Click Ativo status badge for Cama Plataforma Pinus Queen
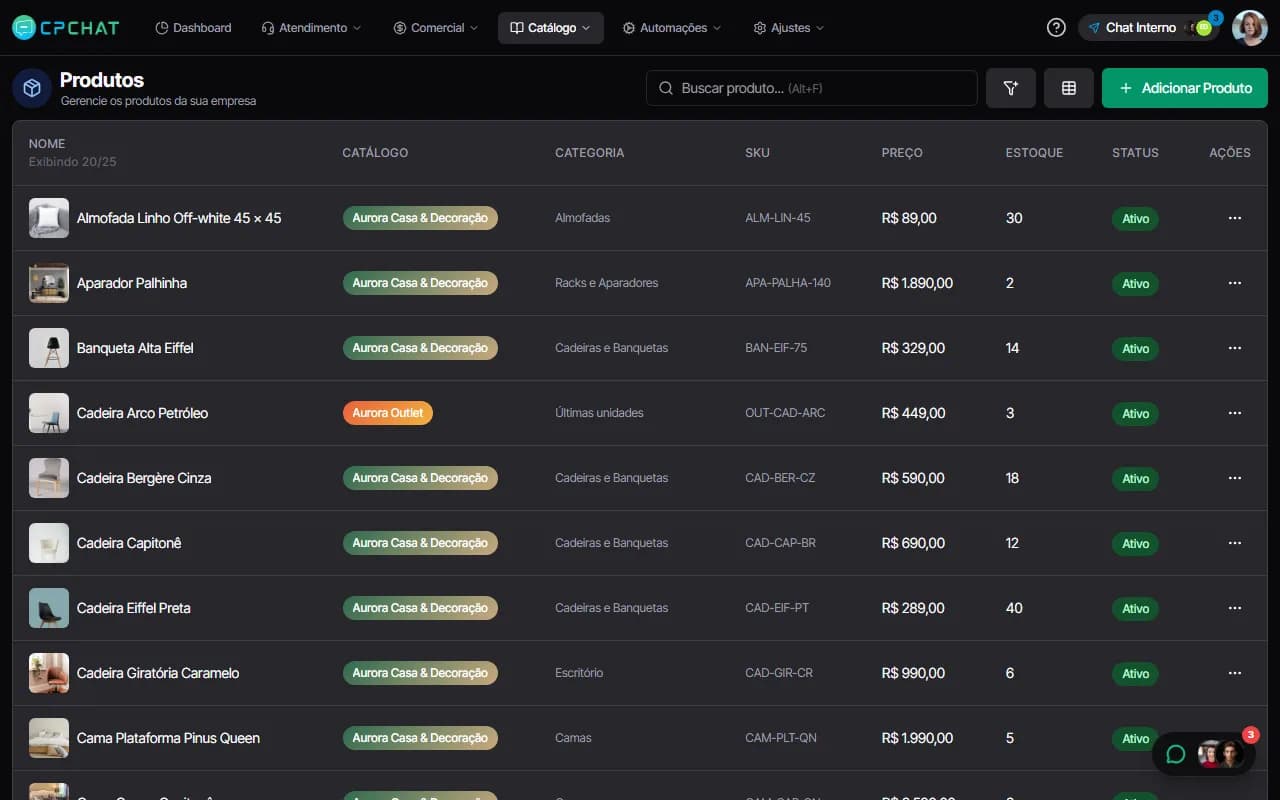Image resolution: width=1280 pixels, height=800 pixels. click(x=1135, y=739)
